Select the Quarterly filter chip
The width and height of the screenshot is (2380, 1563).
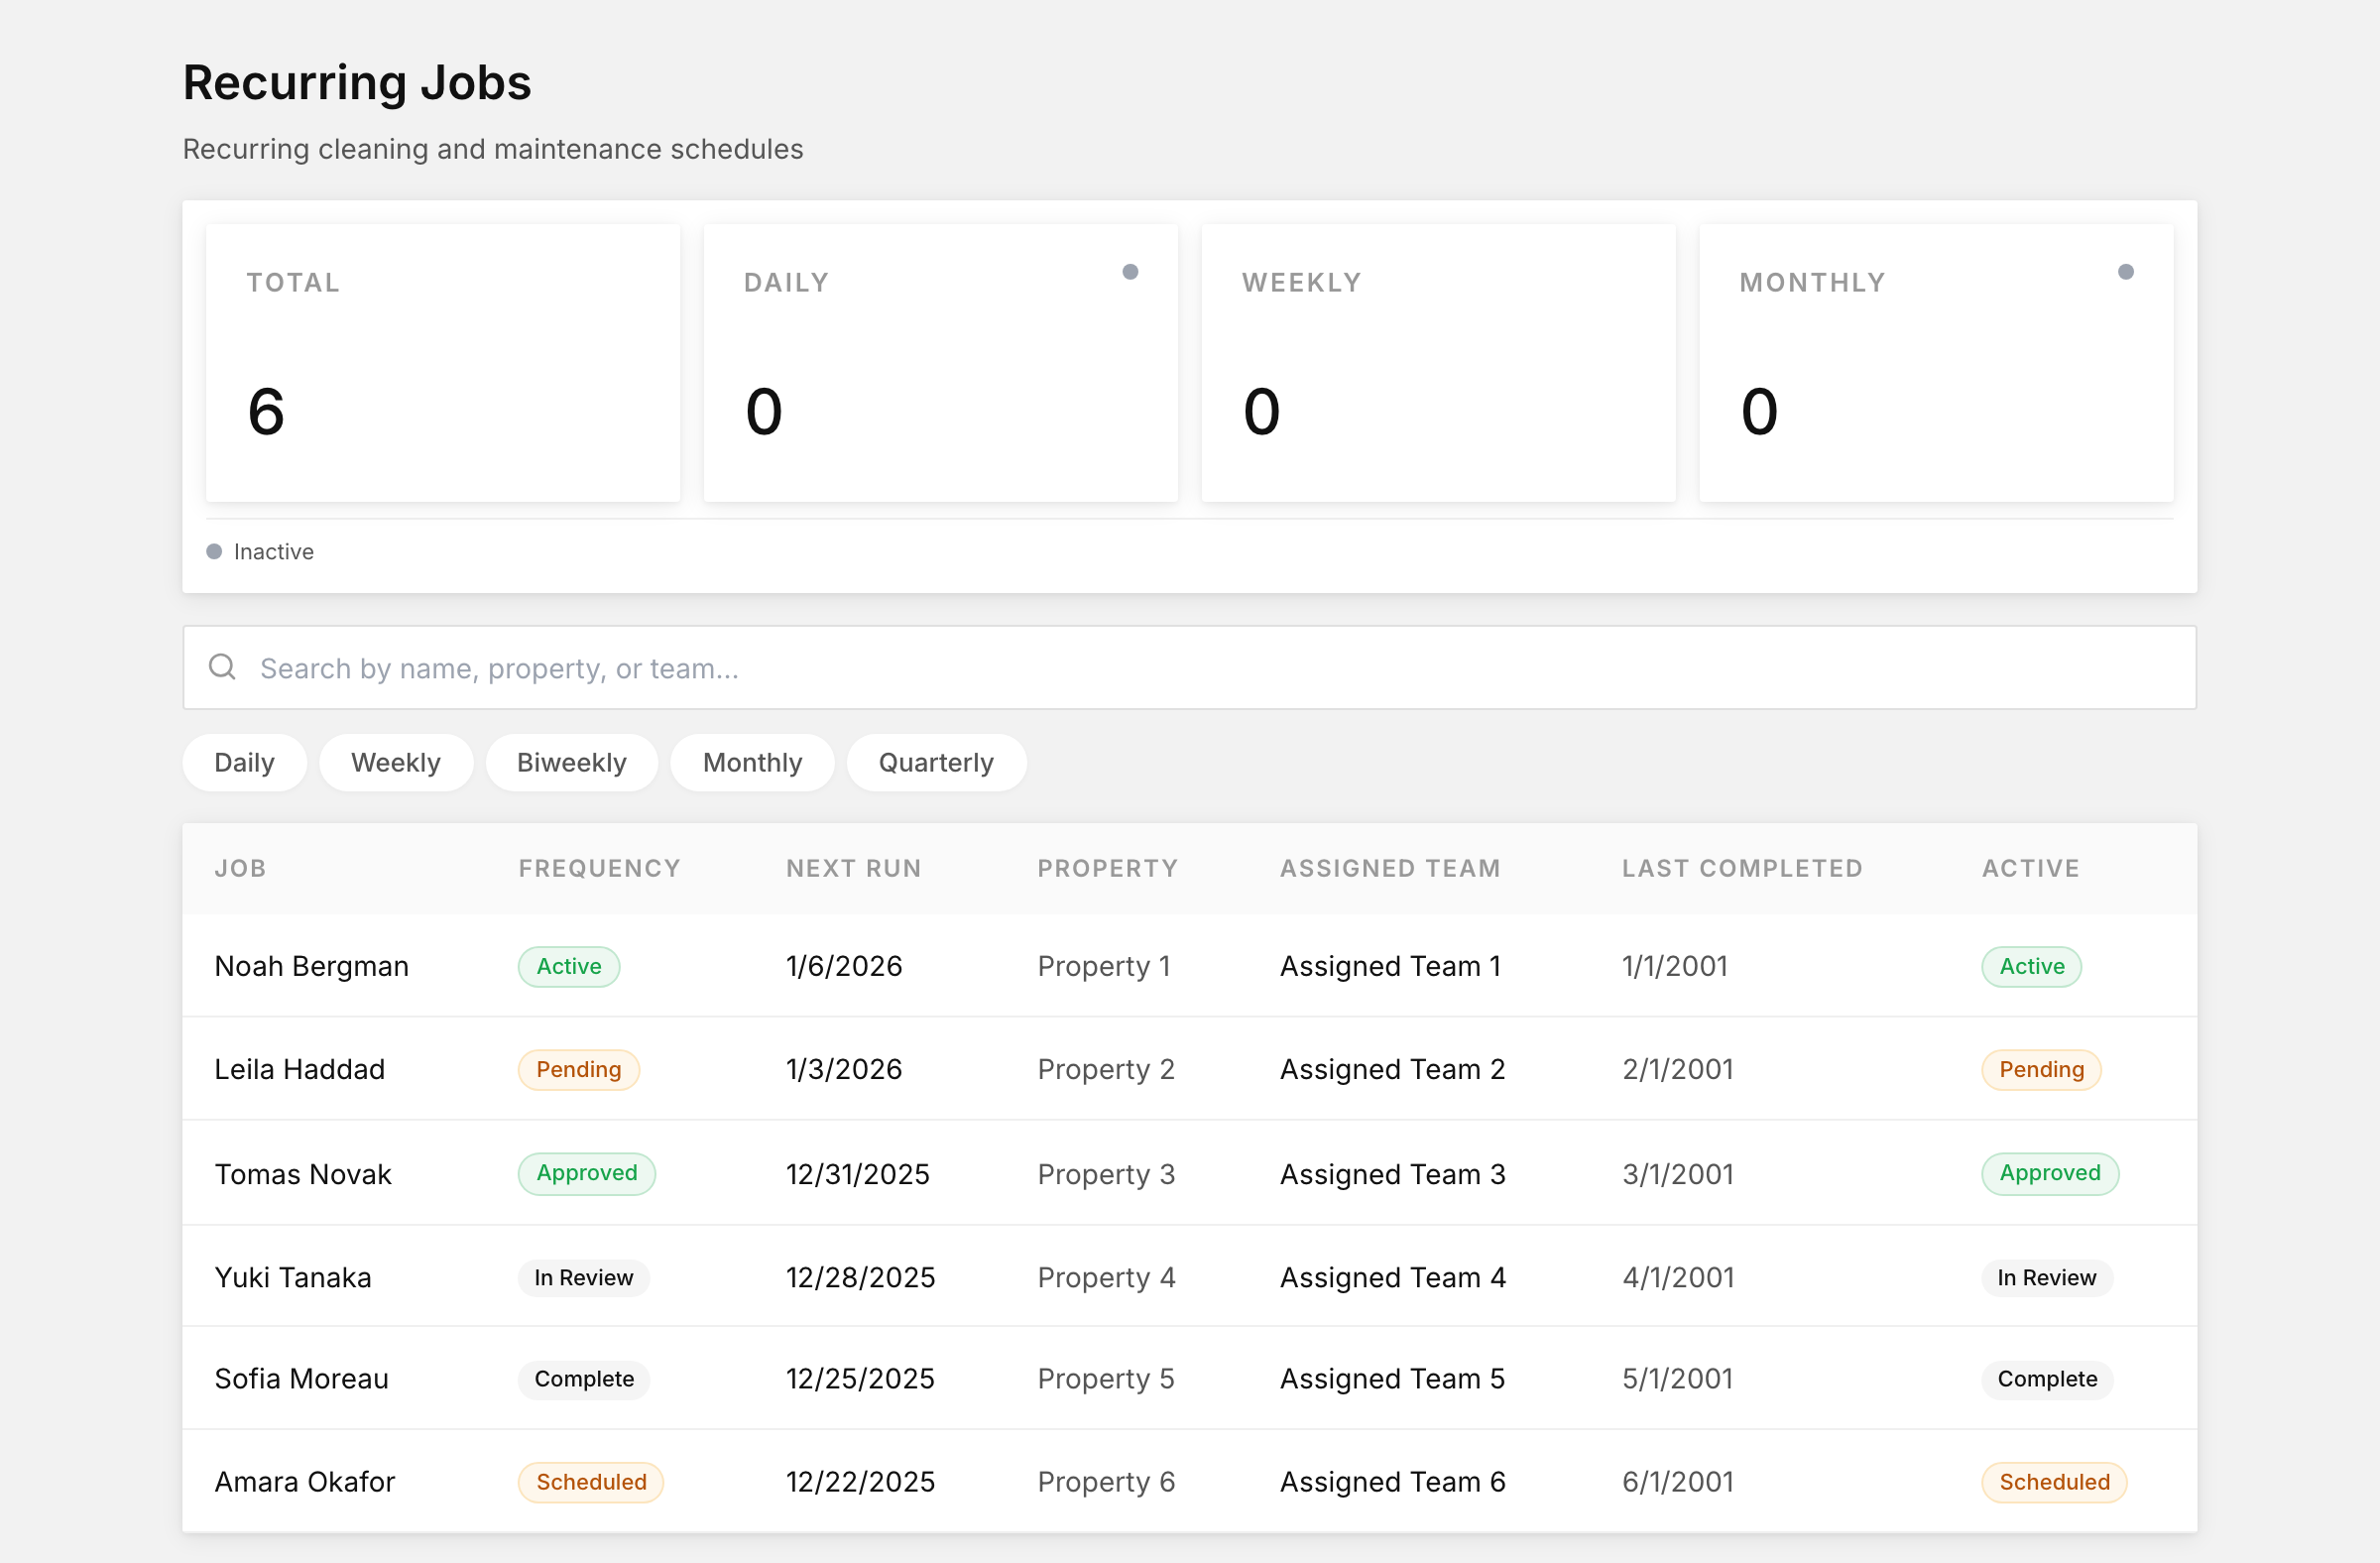tap(936, 763)
